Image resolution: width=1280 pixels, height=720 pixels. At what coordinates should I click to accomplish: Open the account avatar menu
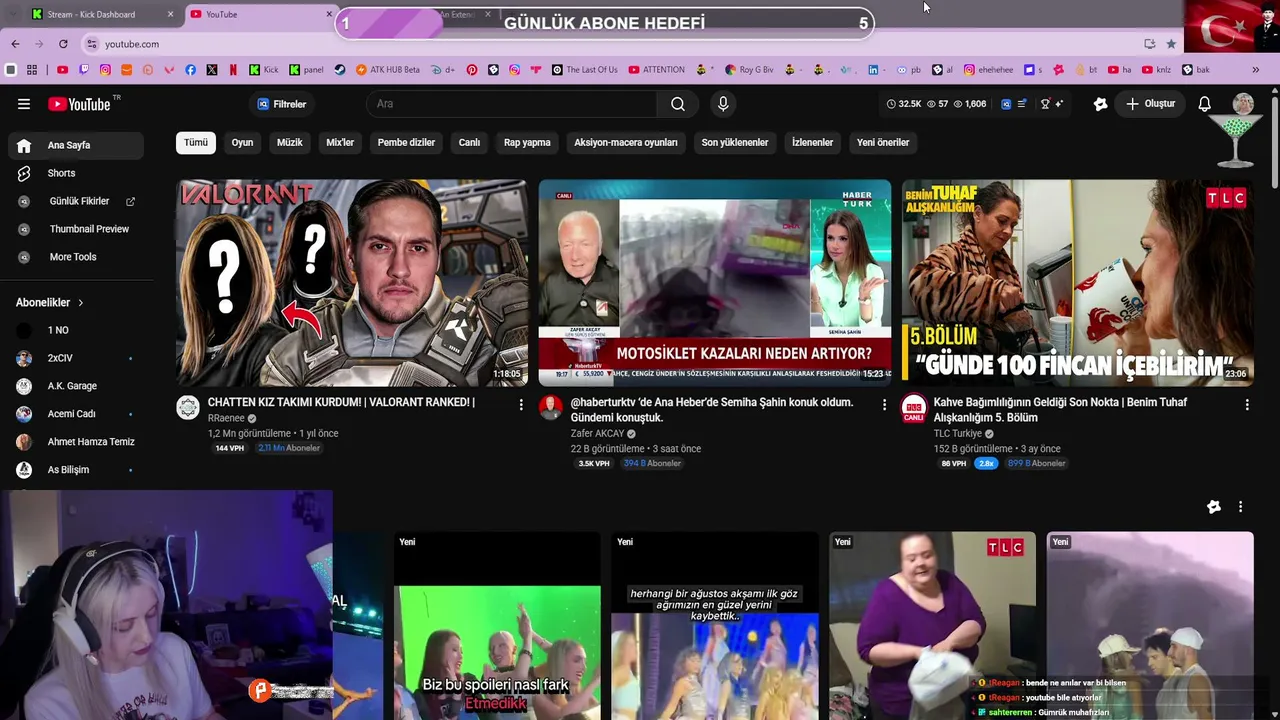[1243, 104]
